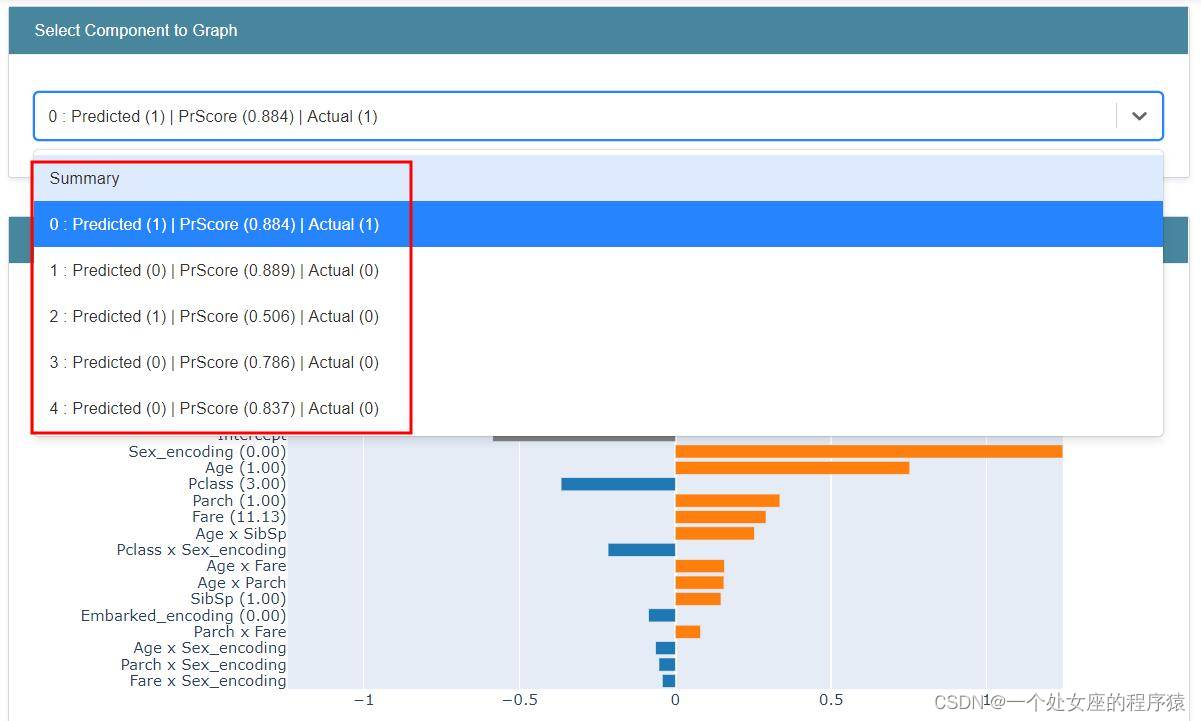Click the Age x Sex_encoding axis label
1201x721 pixels.
[x=210, y=648]
